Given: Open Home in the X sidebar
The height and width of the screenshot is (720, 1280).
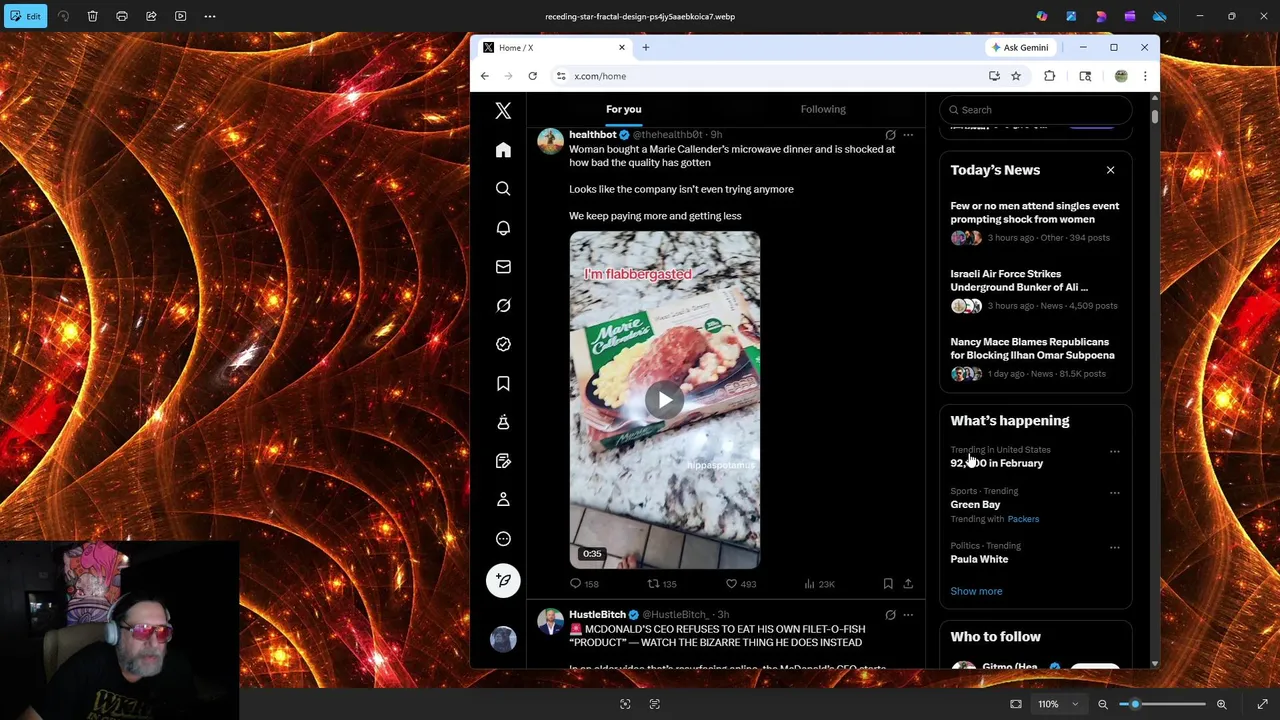Looking at the screenshot, I should (x=503, y=150).
